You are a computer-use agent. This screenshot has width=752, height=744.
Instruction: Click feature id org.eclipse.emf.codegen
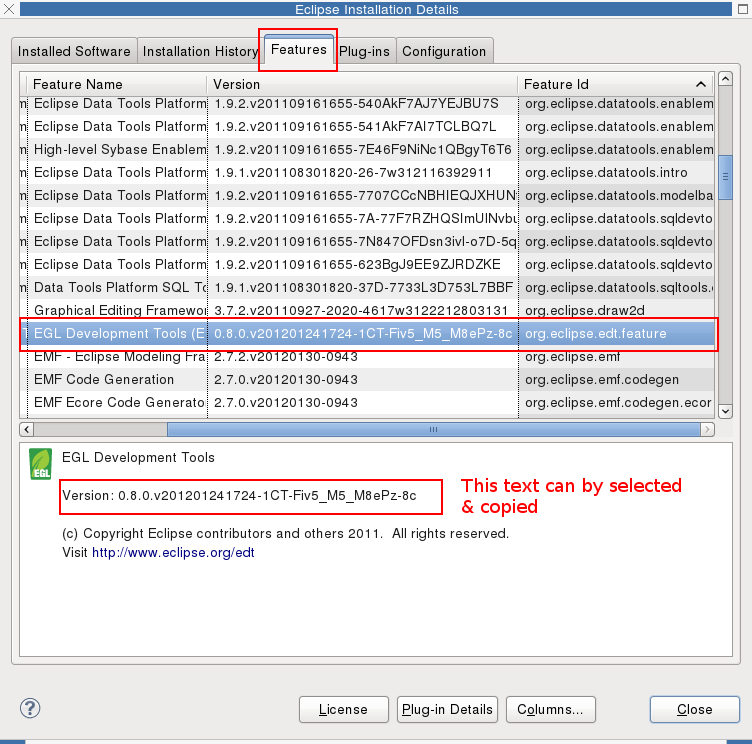coord(602,380)
